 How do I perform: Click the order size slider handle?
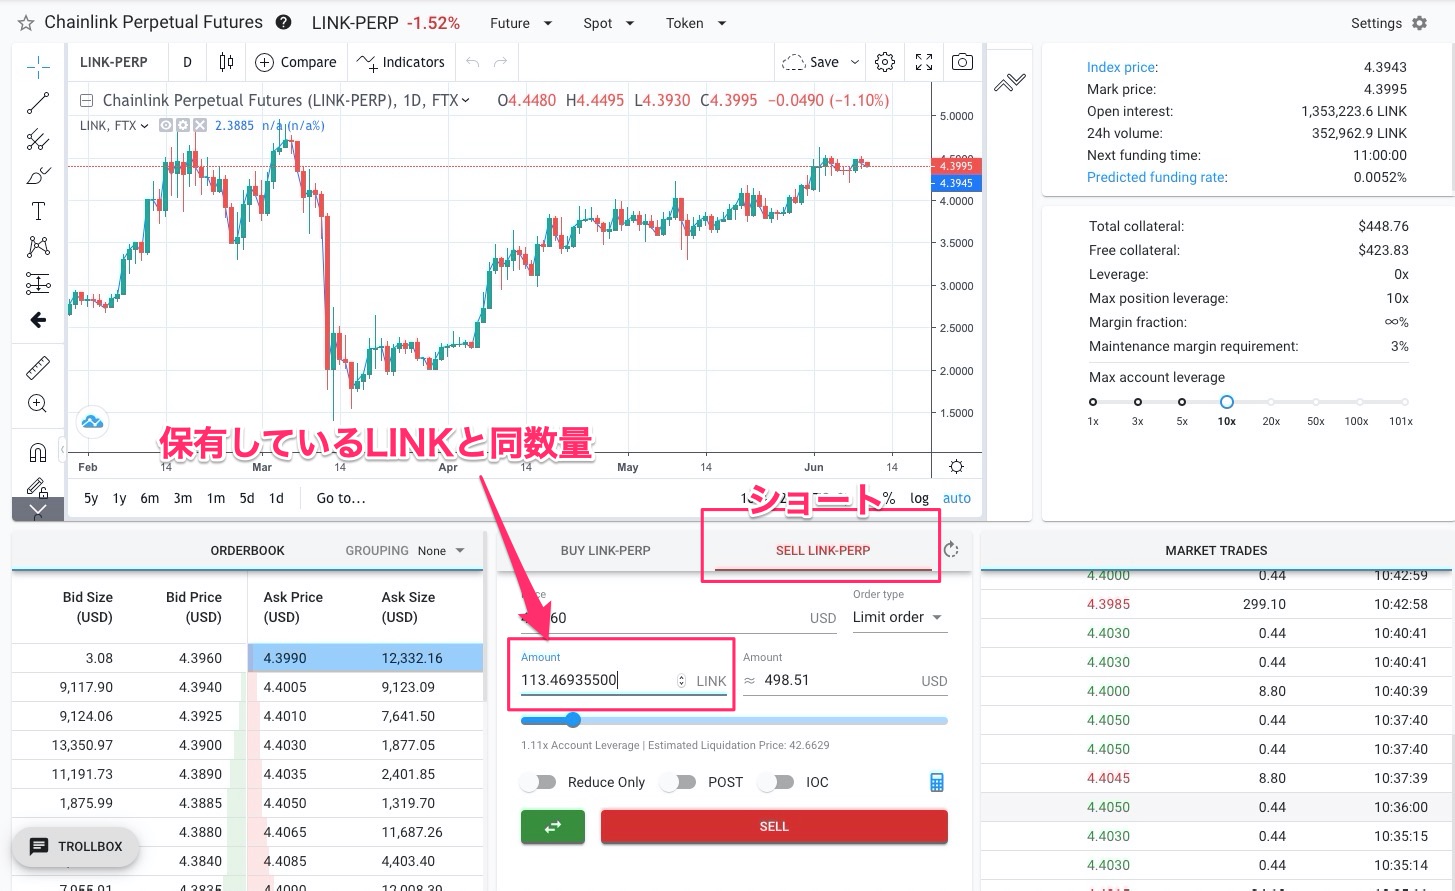tap(573, 720)
